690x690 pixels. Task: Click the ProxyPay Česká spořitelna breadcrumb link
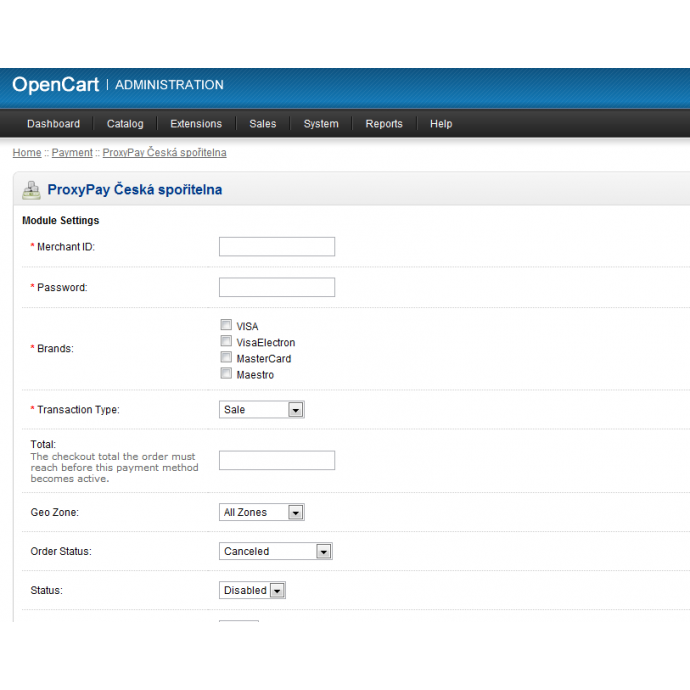click(x=165, y=152)
